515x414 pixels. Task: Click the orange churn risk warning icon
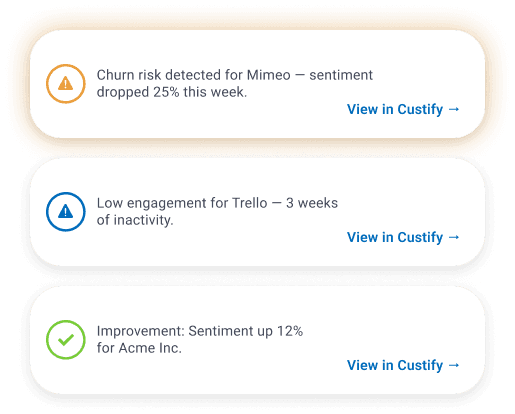tap(66, 83)
